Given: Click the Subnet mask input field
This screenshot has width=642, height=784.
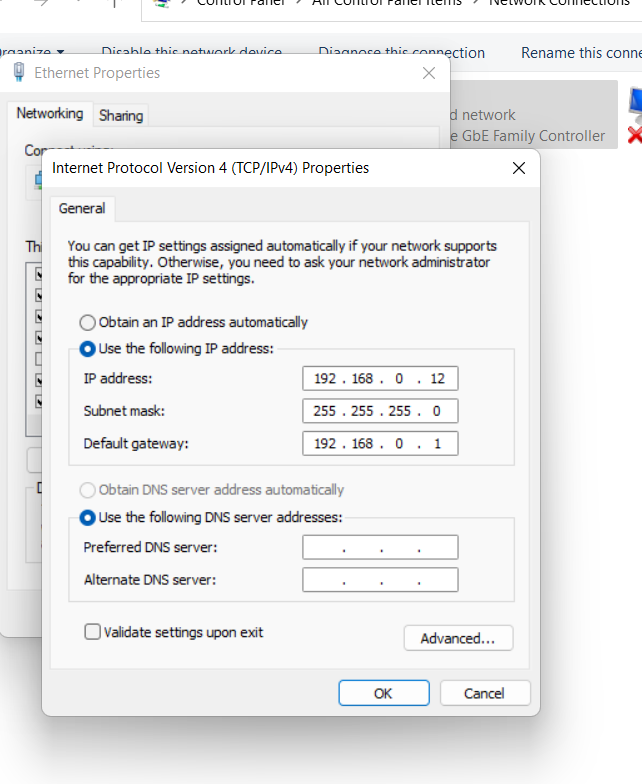Looking at the screenshot, I should pos(380,411).
